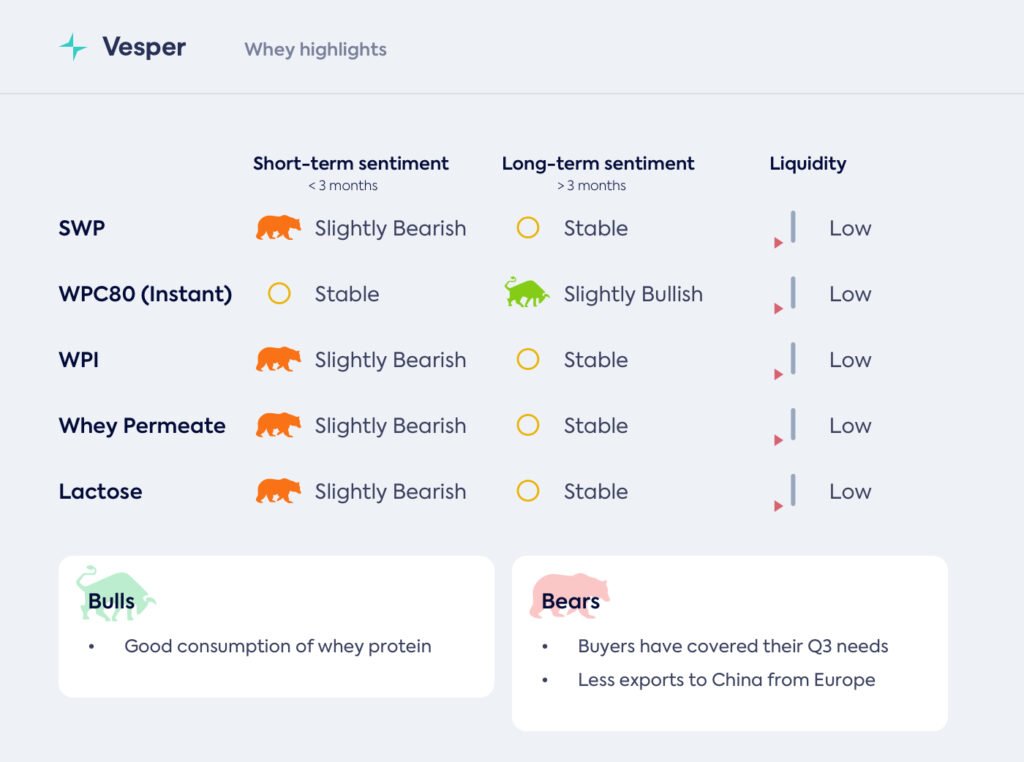The width and height of the screenshot is (1024, 762).
Task: Click the WPC80 long-term bull icon
Action: click(527, 293)
